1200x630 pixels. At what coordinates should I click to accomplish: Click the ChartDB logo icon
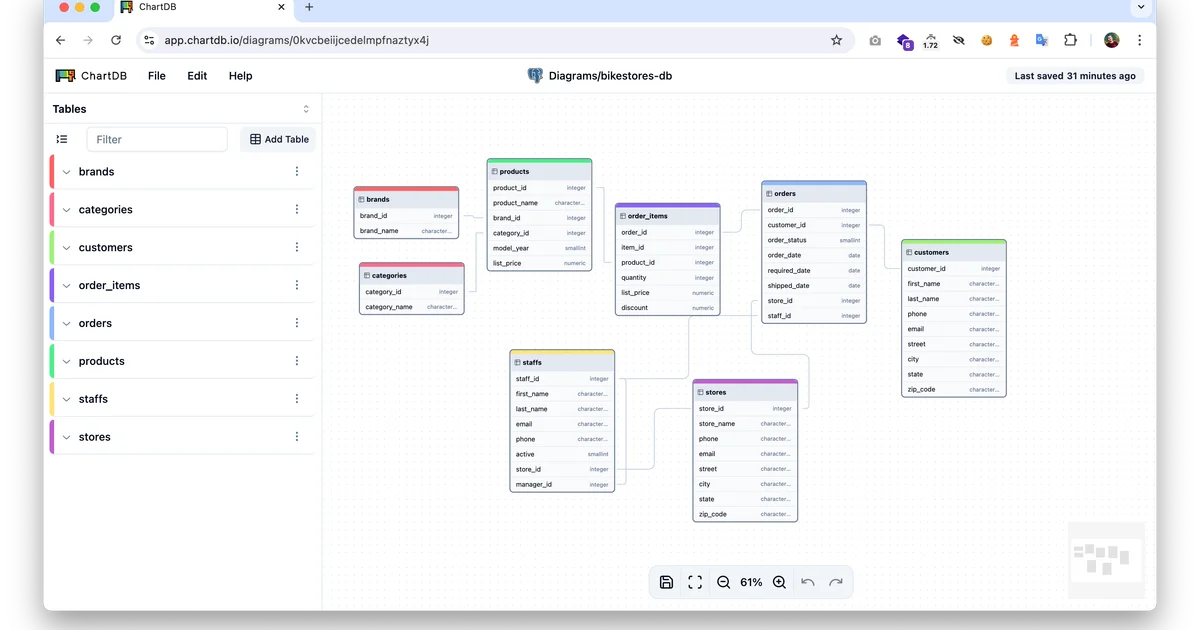[x=65, y=76]
